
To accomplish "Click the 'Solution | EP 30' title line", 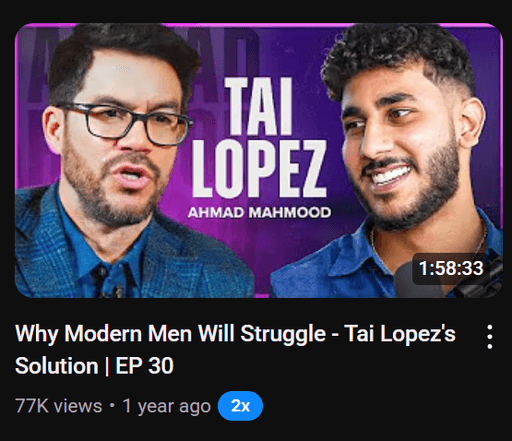I will (x=94, y=366).
